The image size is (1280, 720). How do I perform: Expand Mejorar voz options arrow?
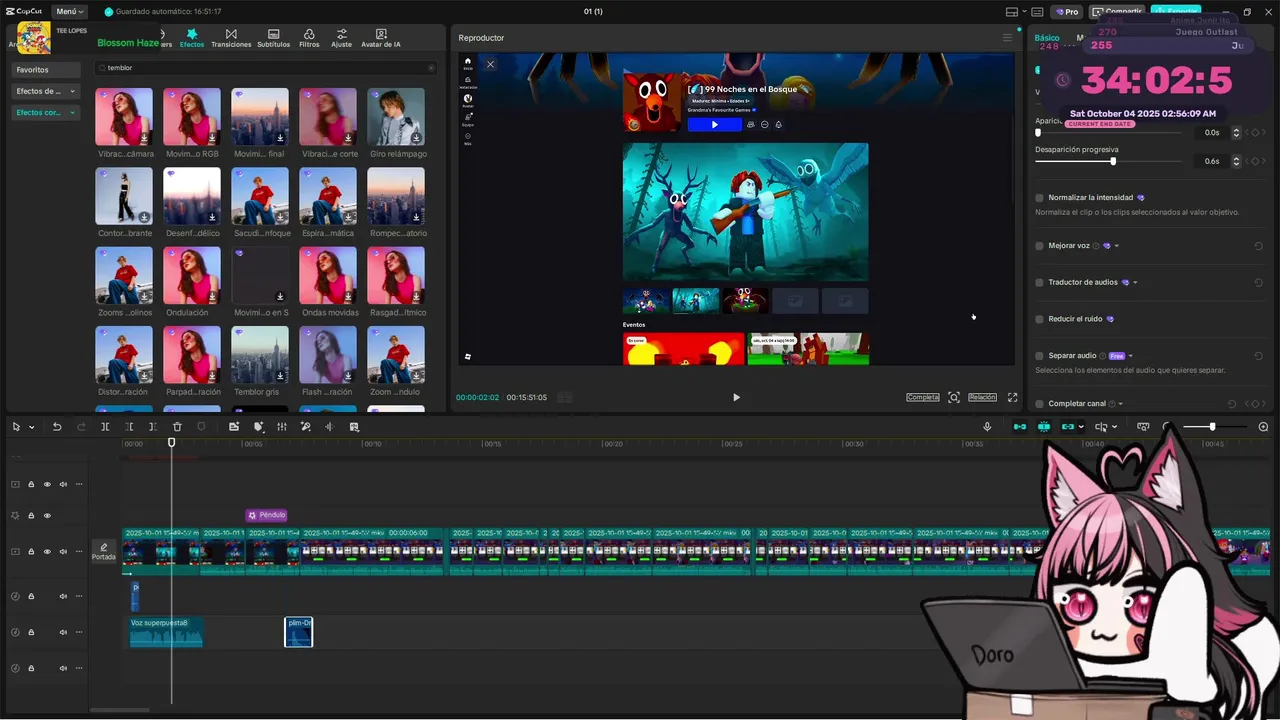[1117, 246]
